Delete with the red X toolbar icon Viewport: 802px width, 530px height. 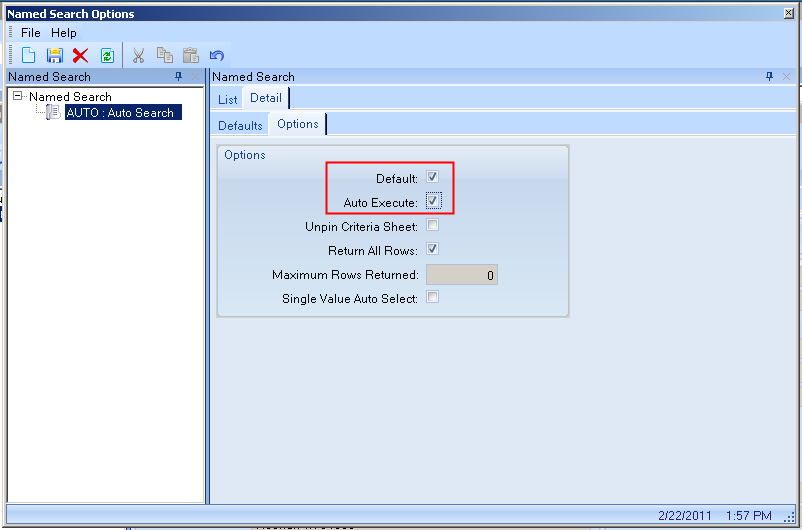click(x=80, y=55)
